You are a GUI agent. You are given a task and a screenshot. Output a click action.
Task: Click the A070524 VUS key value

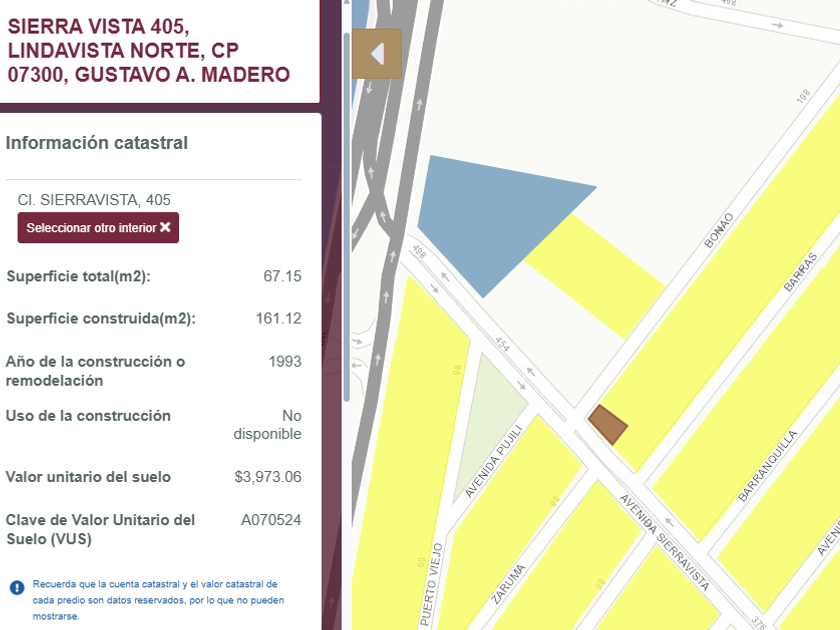[x=271, y=520]
